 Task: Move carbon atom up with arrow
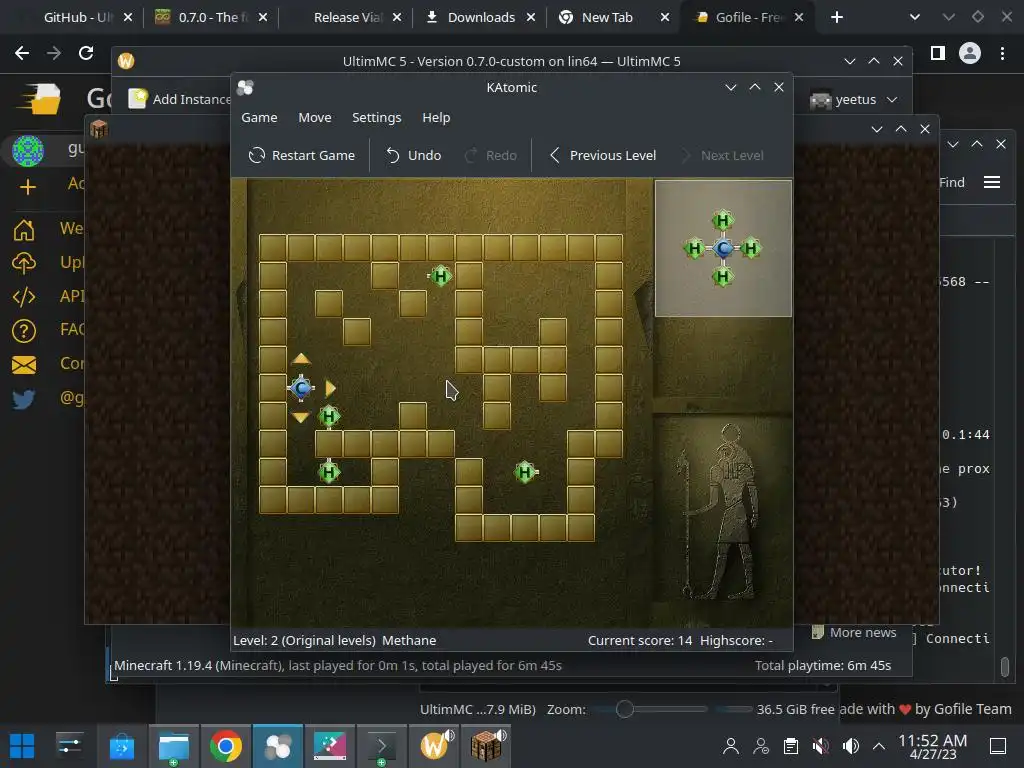300,359
